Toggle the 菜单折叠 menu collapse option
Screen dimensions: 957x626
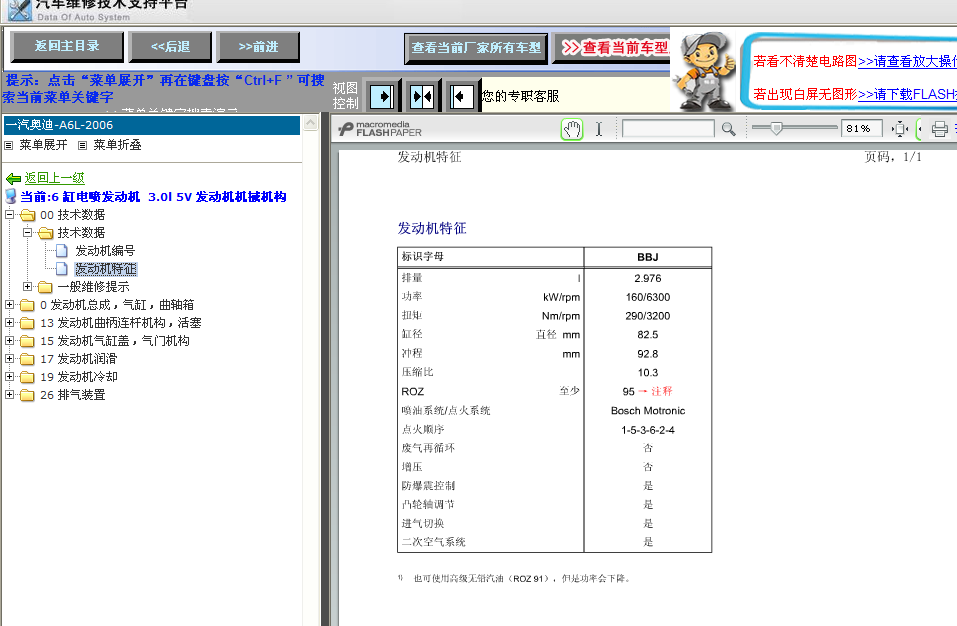coord(117,145)
